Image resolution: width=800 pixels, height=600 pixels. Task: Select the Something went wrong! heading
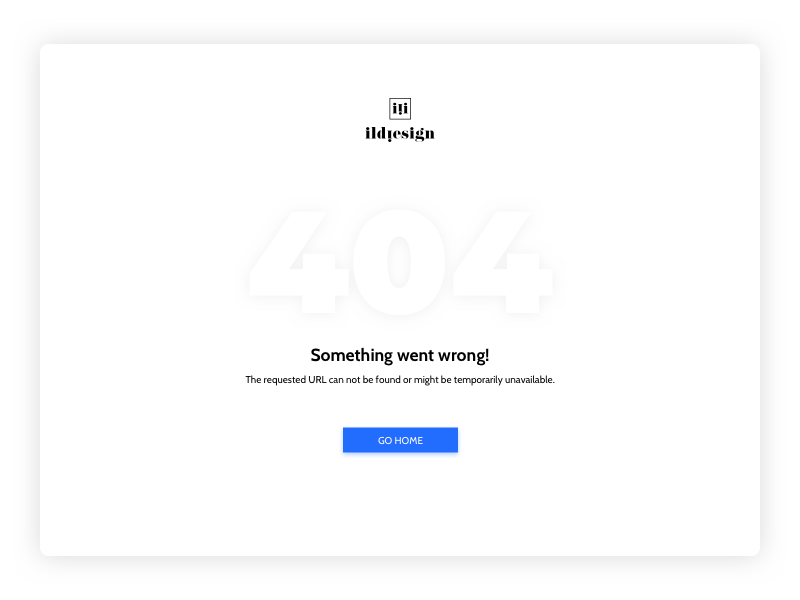click(x=400, y=355)
